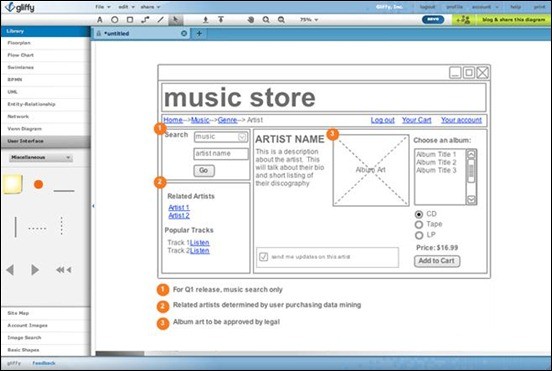Click the second magnifier zoom icon
This screenshot has height=371, width=552.
(x=281, y=20)
